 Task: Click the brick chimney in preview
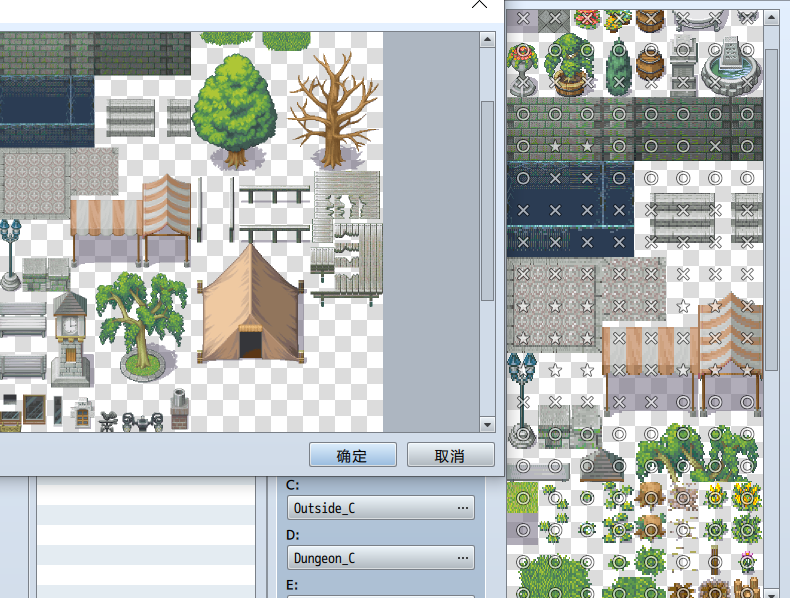coord(179,409)
